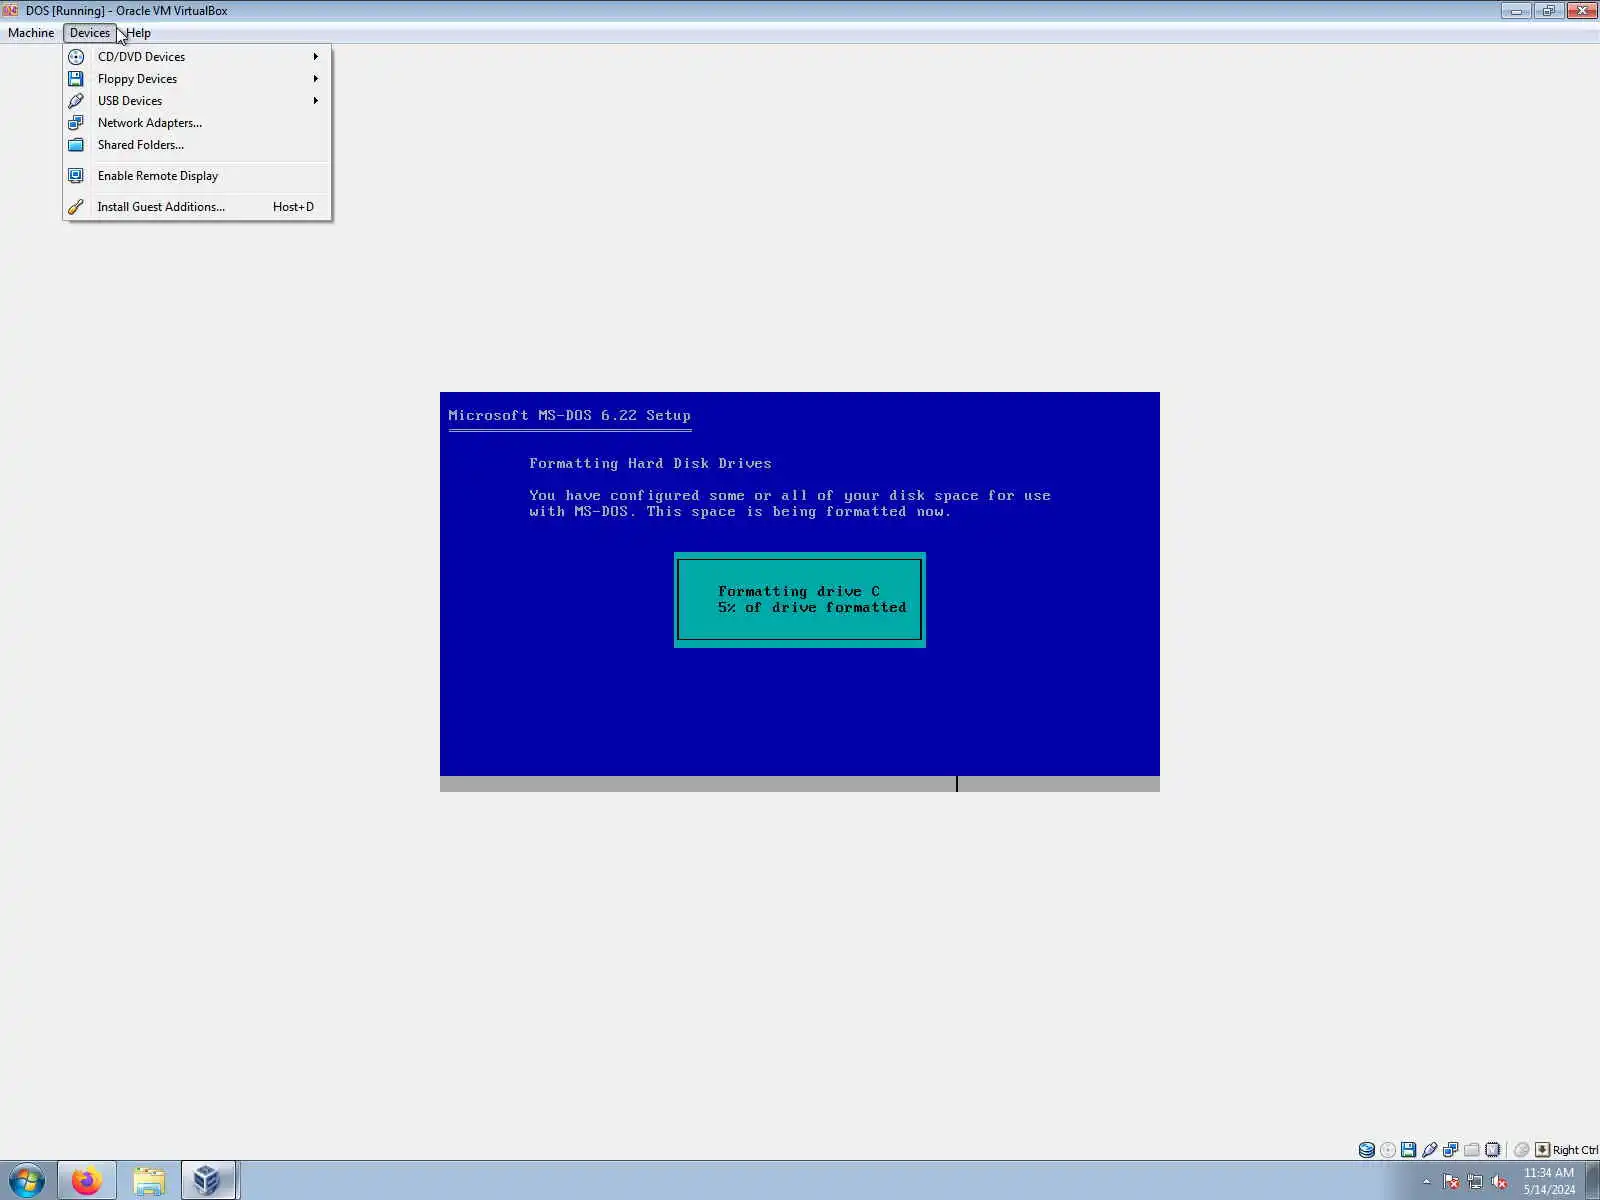Open the Help menu
This screenshot has width=1600, height=1200.
(x=138, y=33)
